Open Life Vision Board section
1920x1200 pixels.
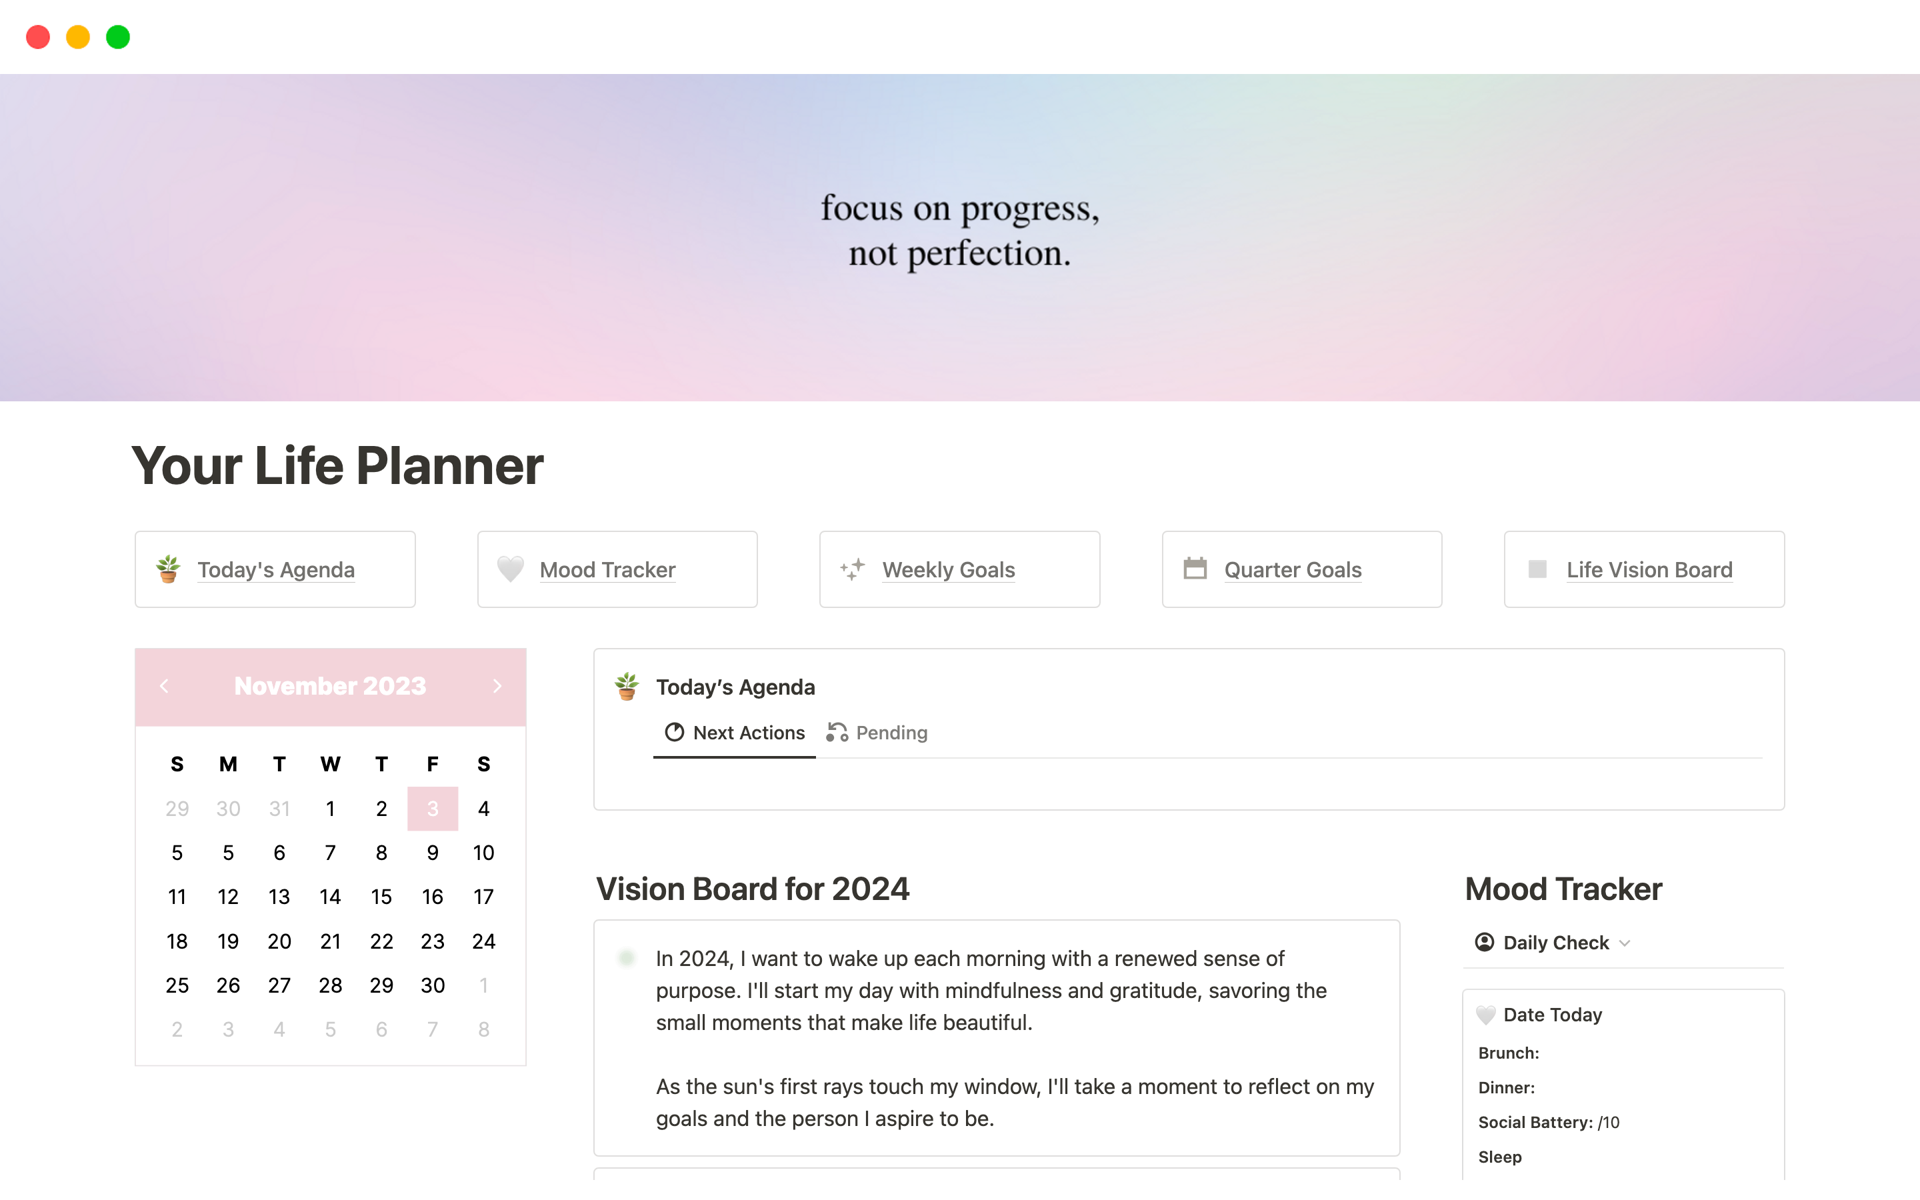pos(1649,568)
